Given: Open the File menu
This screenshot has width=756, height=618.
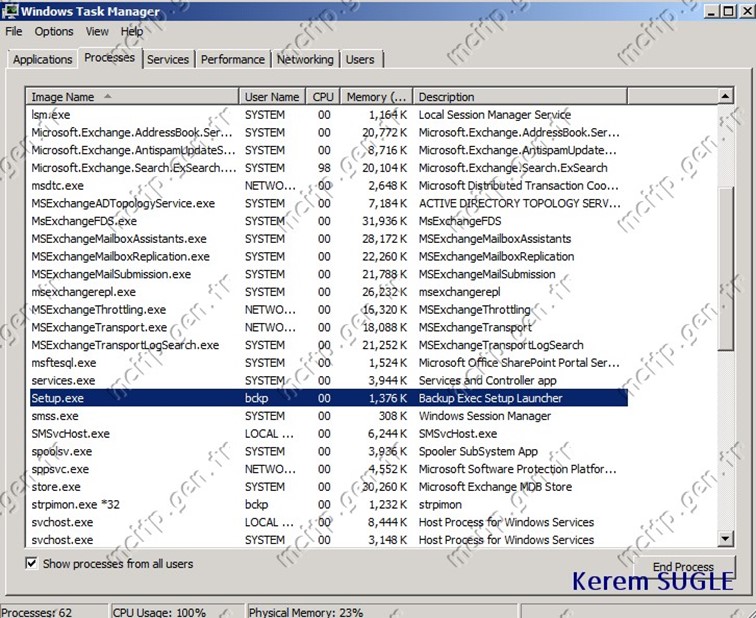Looking at the screenshot, I should (x=14, y=32).
